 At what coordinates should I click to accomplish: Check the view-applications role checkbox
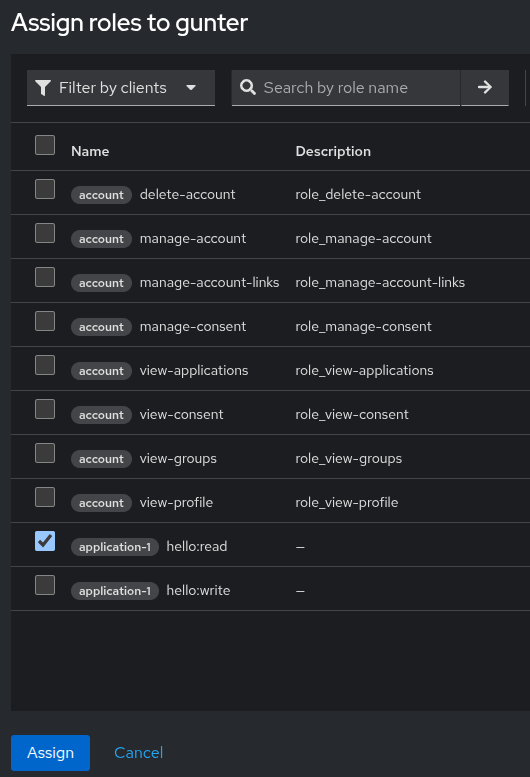(x=45, y=365)
